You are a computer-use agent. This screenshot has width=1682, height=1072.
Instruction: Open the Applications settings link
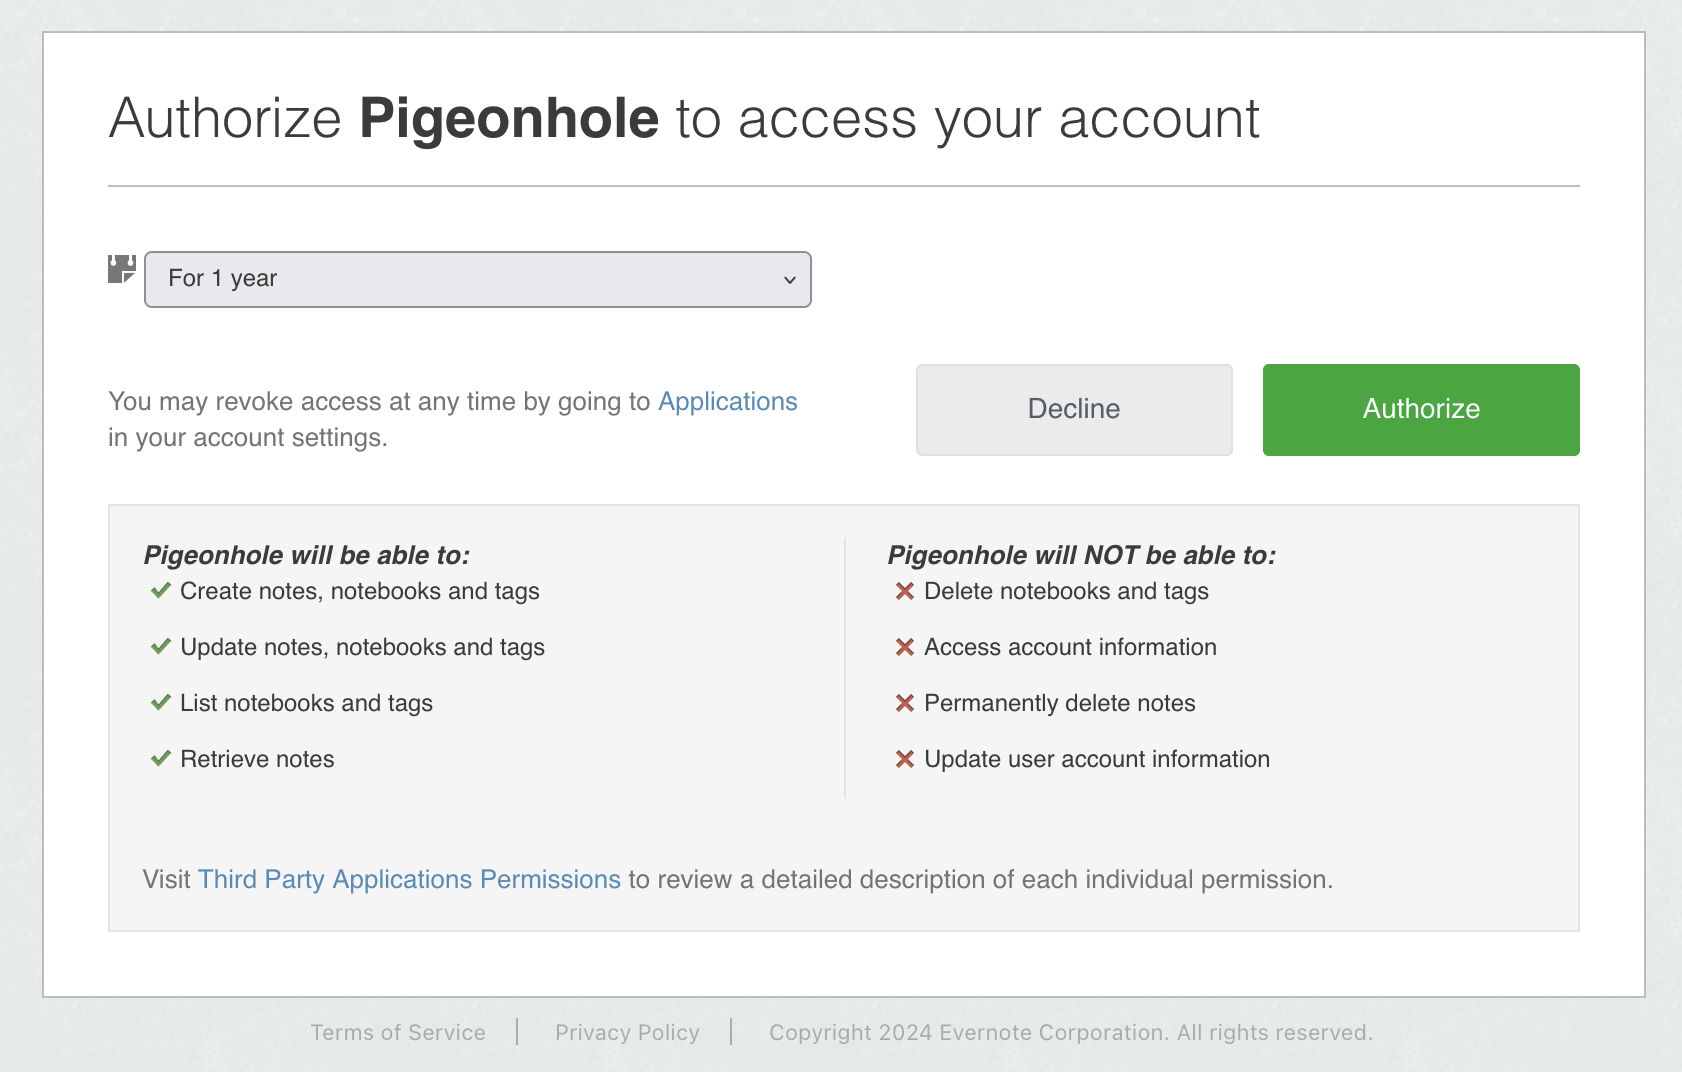[727, 402]
